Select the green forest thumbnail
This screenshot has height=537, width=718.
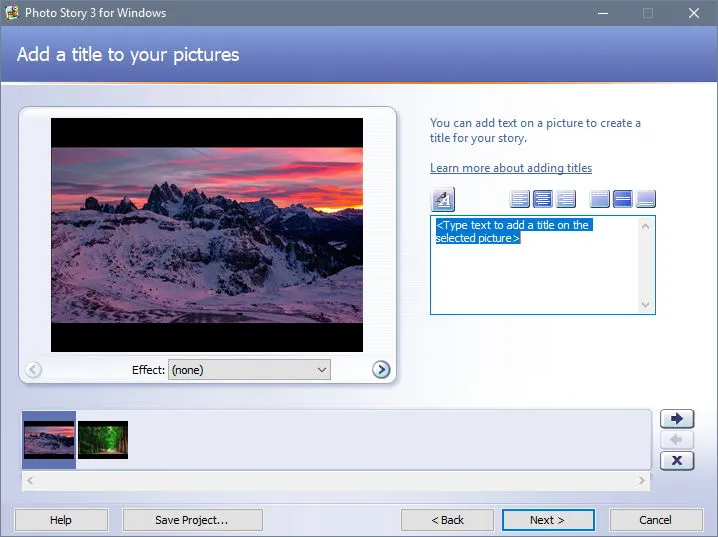coord(103,440)
